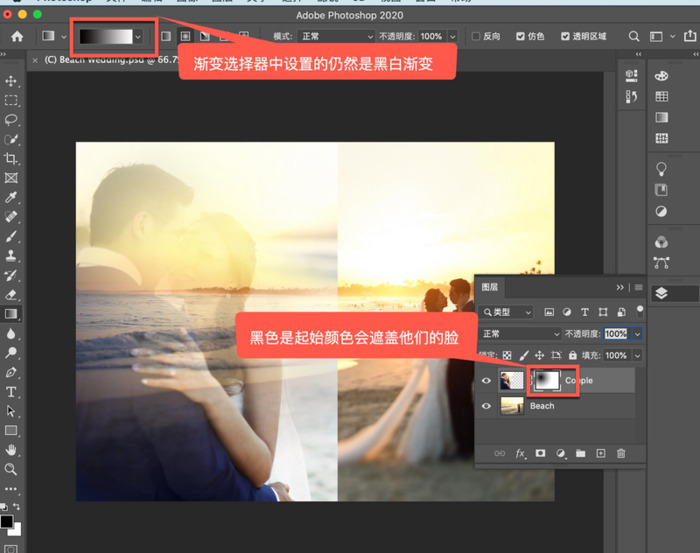This screenshot has width=700, height=553.
Task: Create a new group folder
Action: tap(580, 453)
